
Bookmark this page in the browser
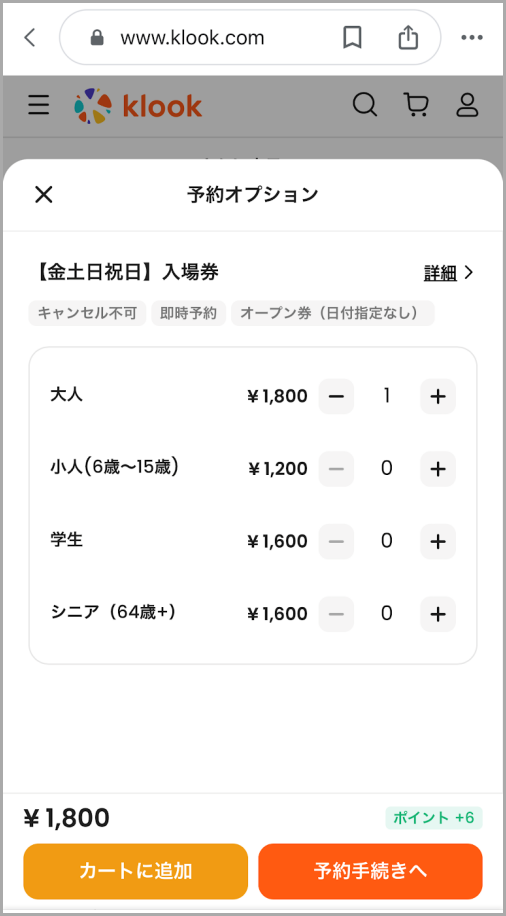click(x=352, y=38)
